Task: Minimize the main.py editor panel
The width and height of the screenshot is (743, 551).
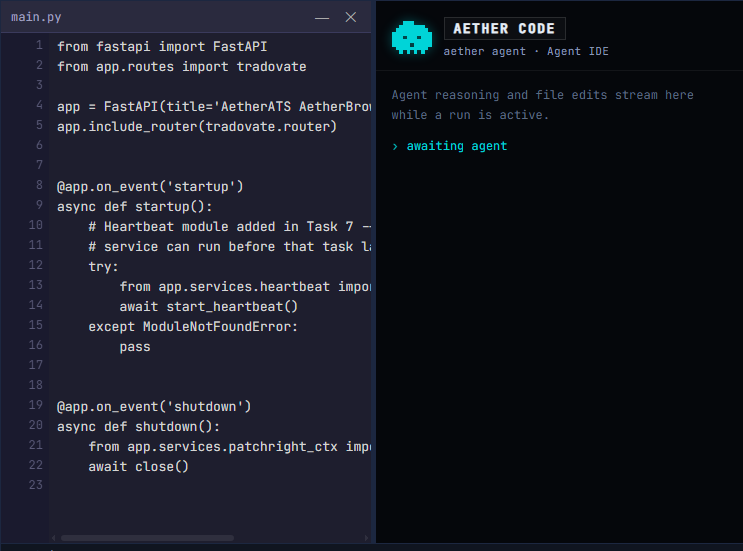Action: [322, 18]
